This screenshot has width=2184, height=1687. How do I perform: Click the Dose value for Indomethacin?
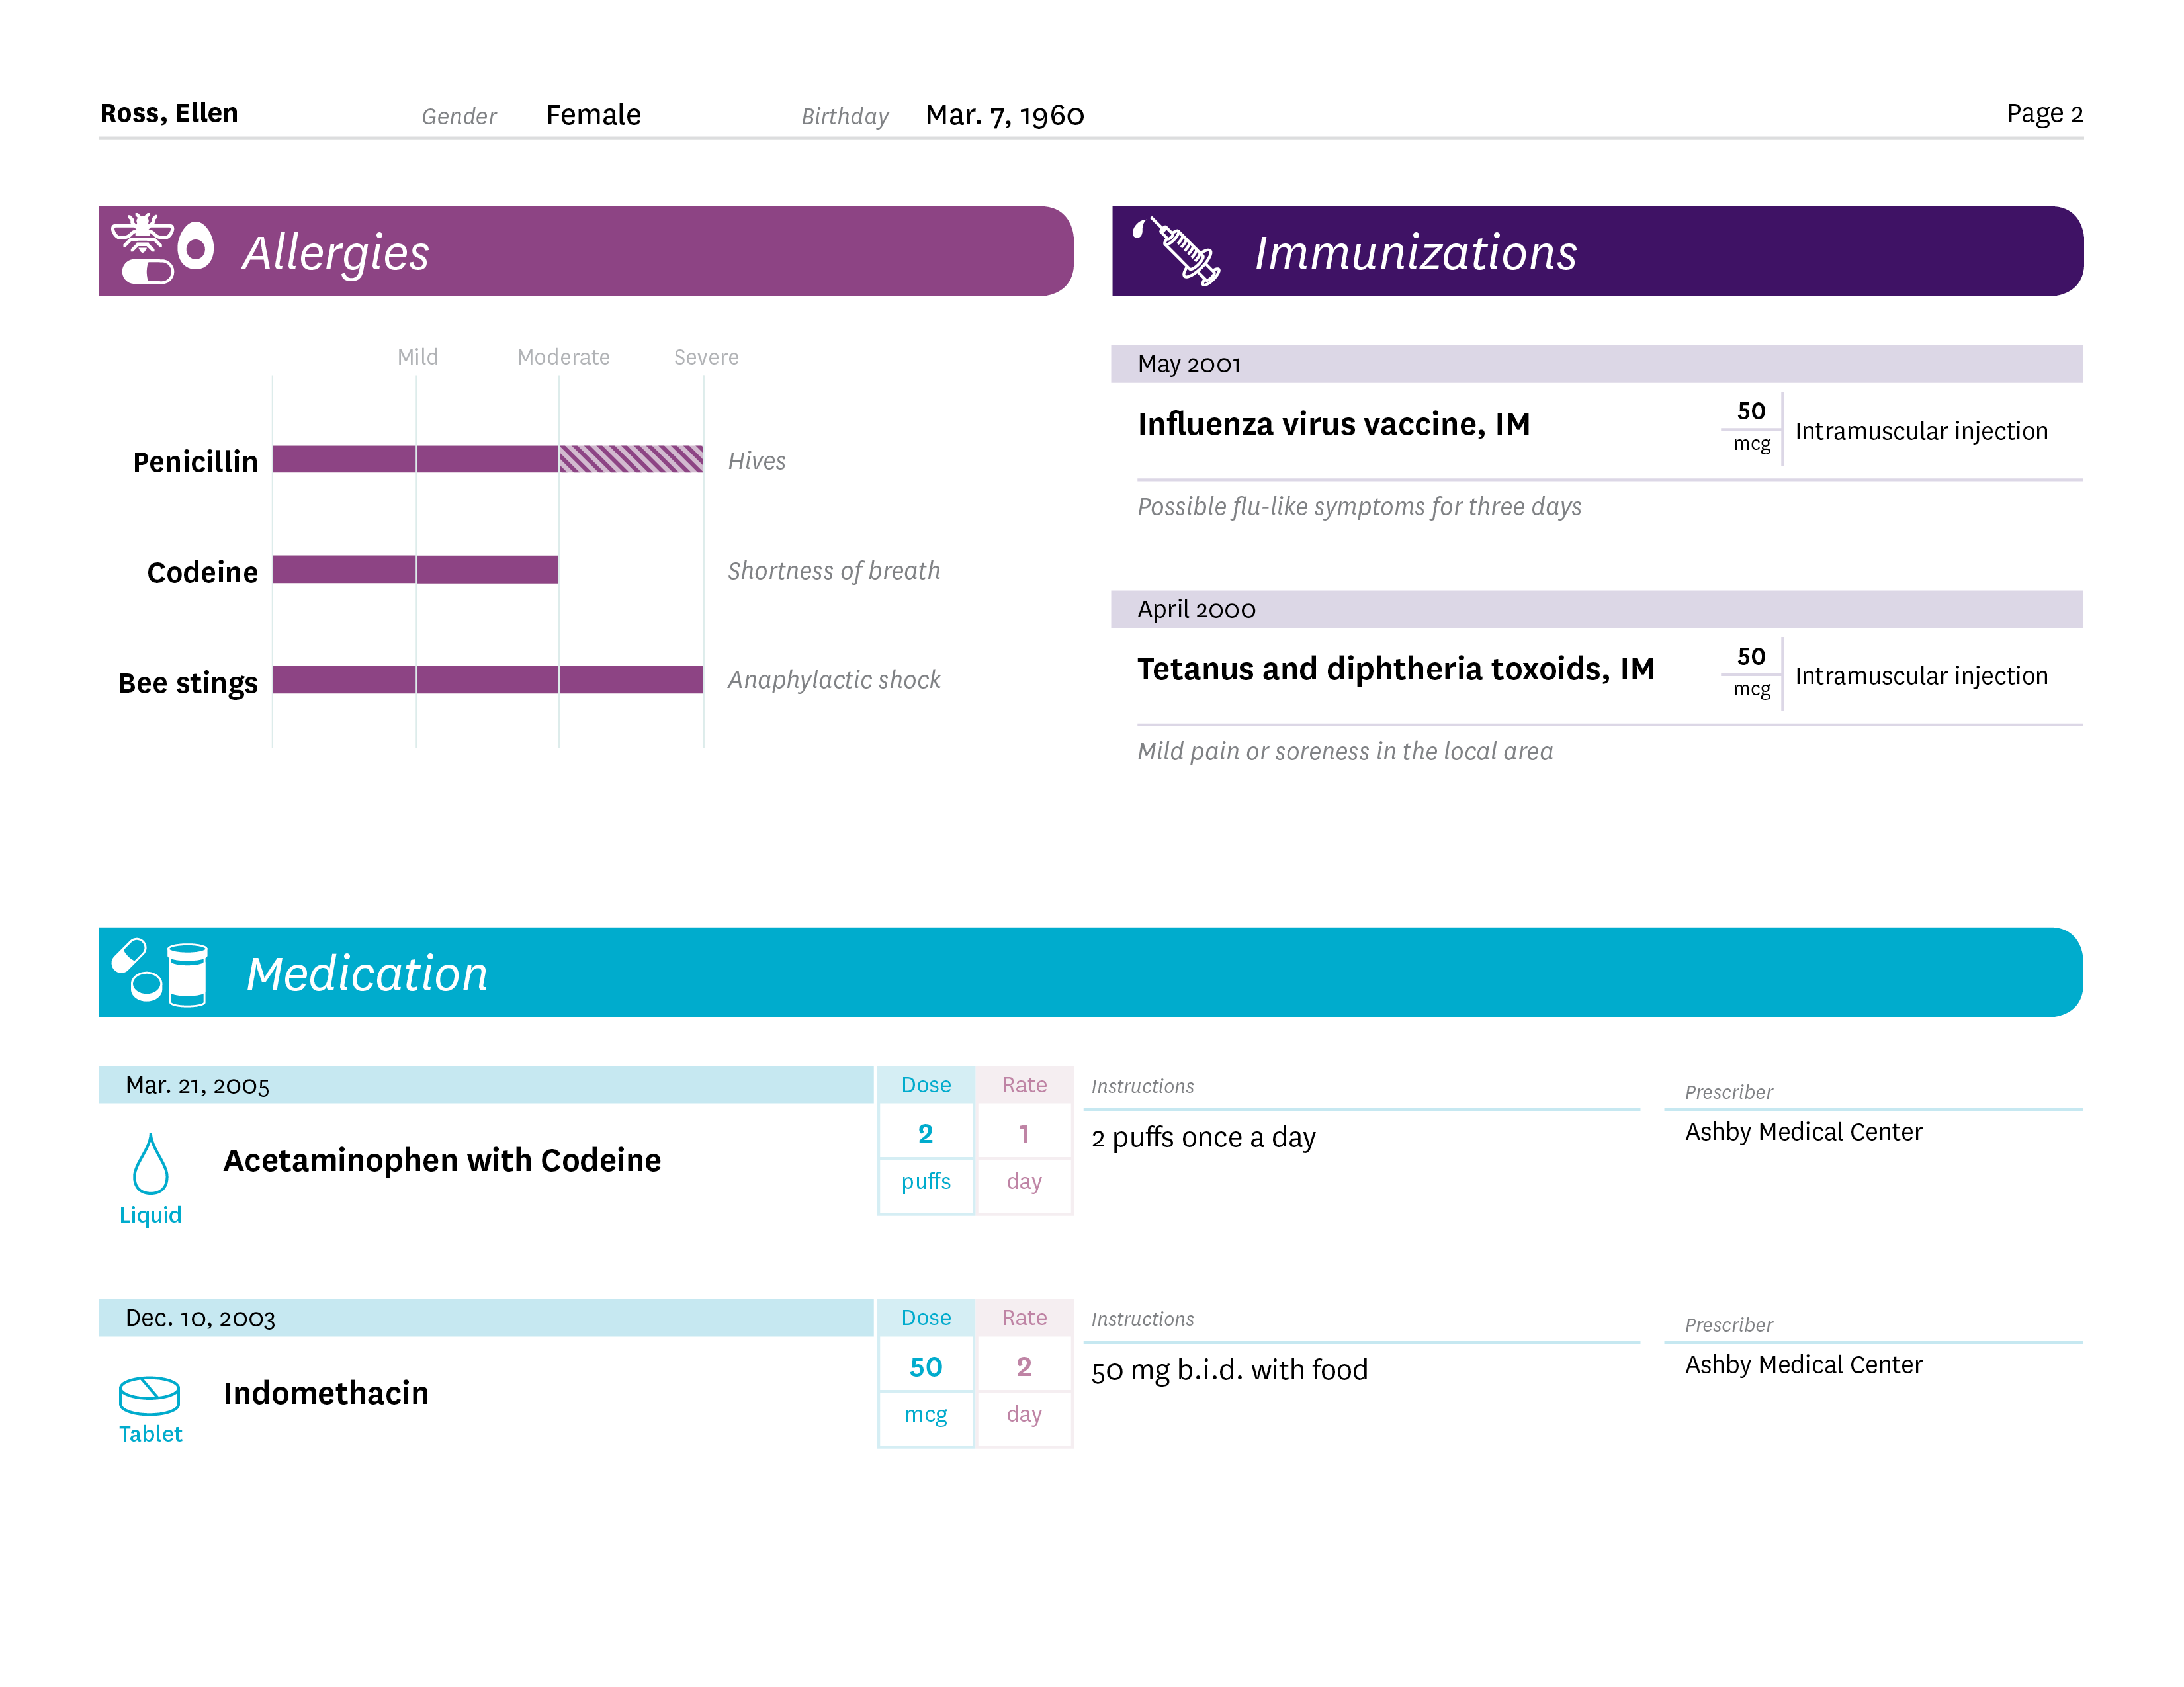[925, 1367]
